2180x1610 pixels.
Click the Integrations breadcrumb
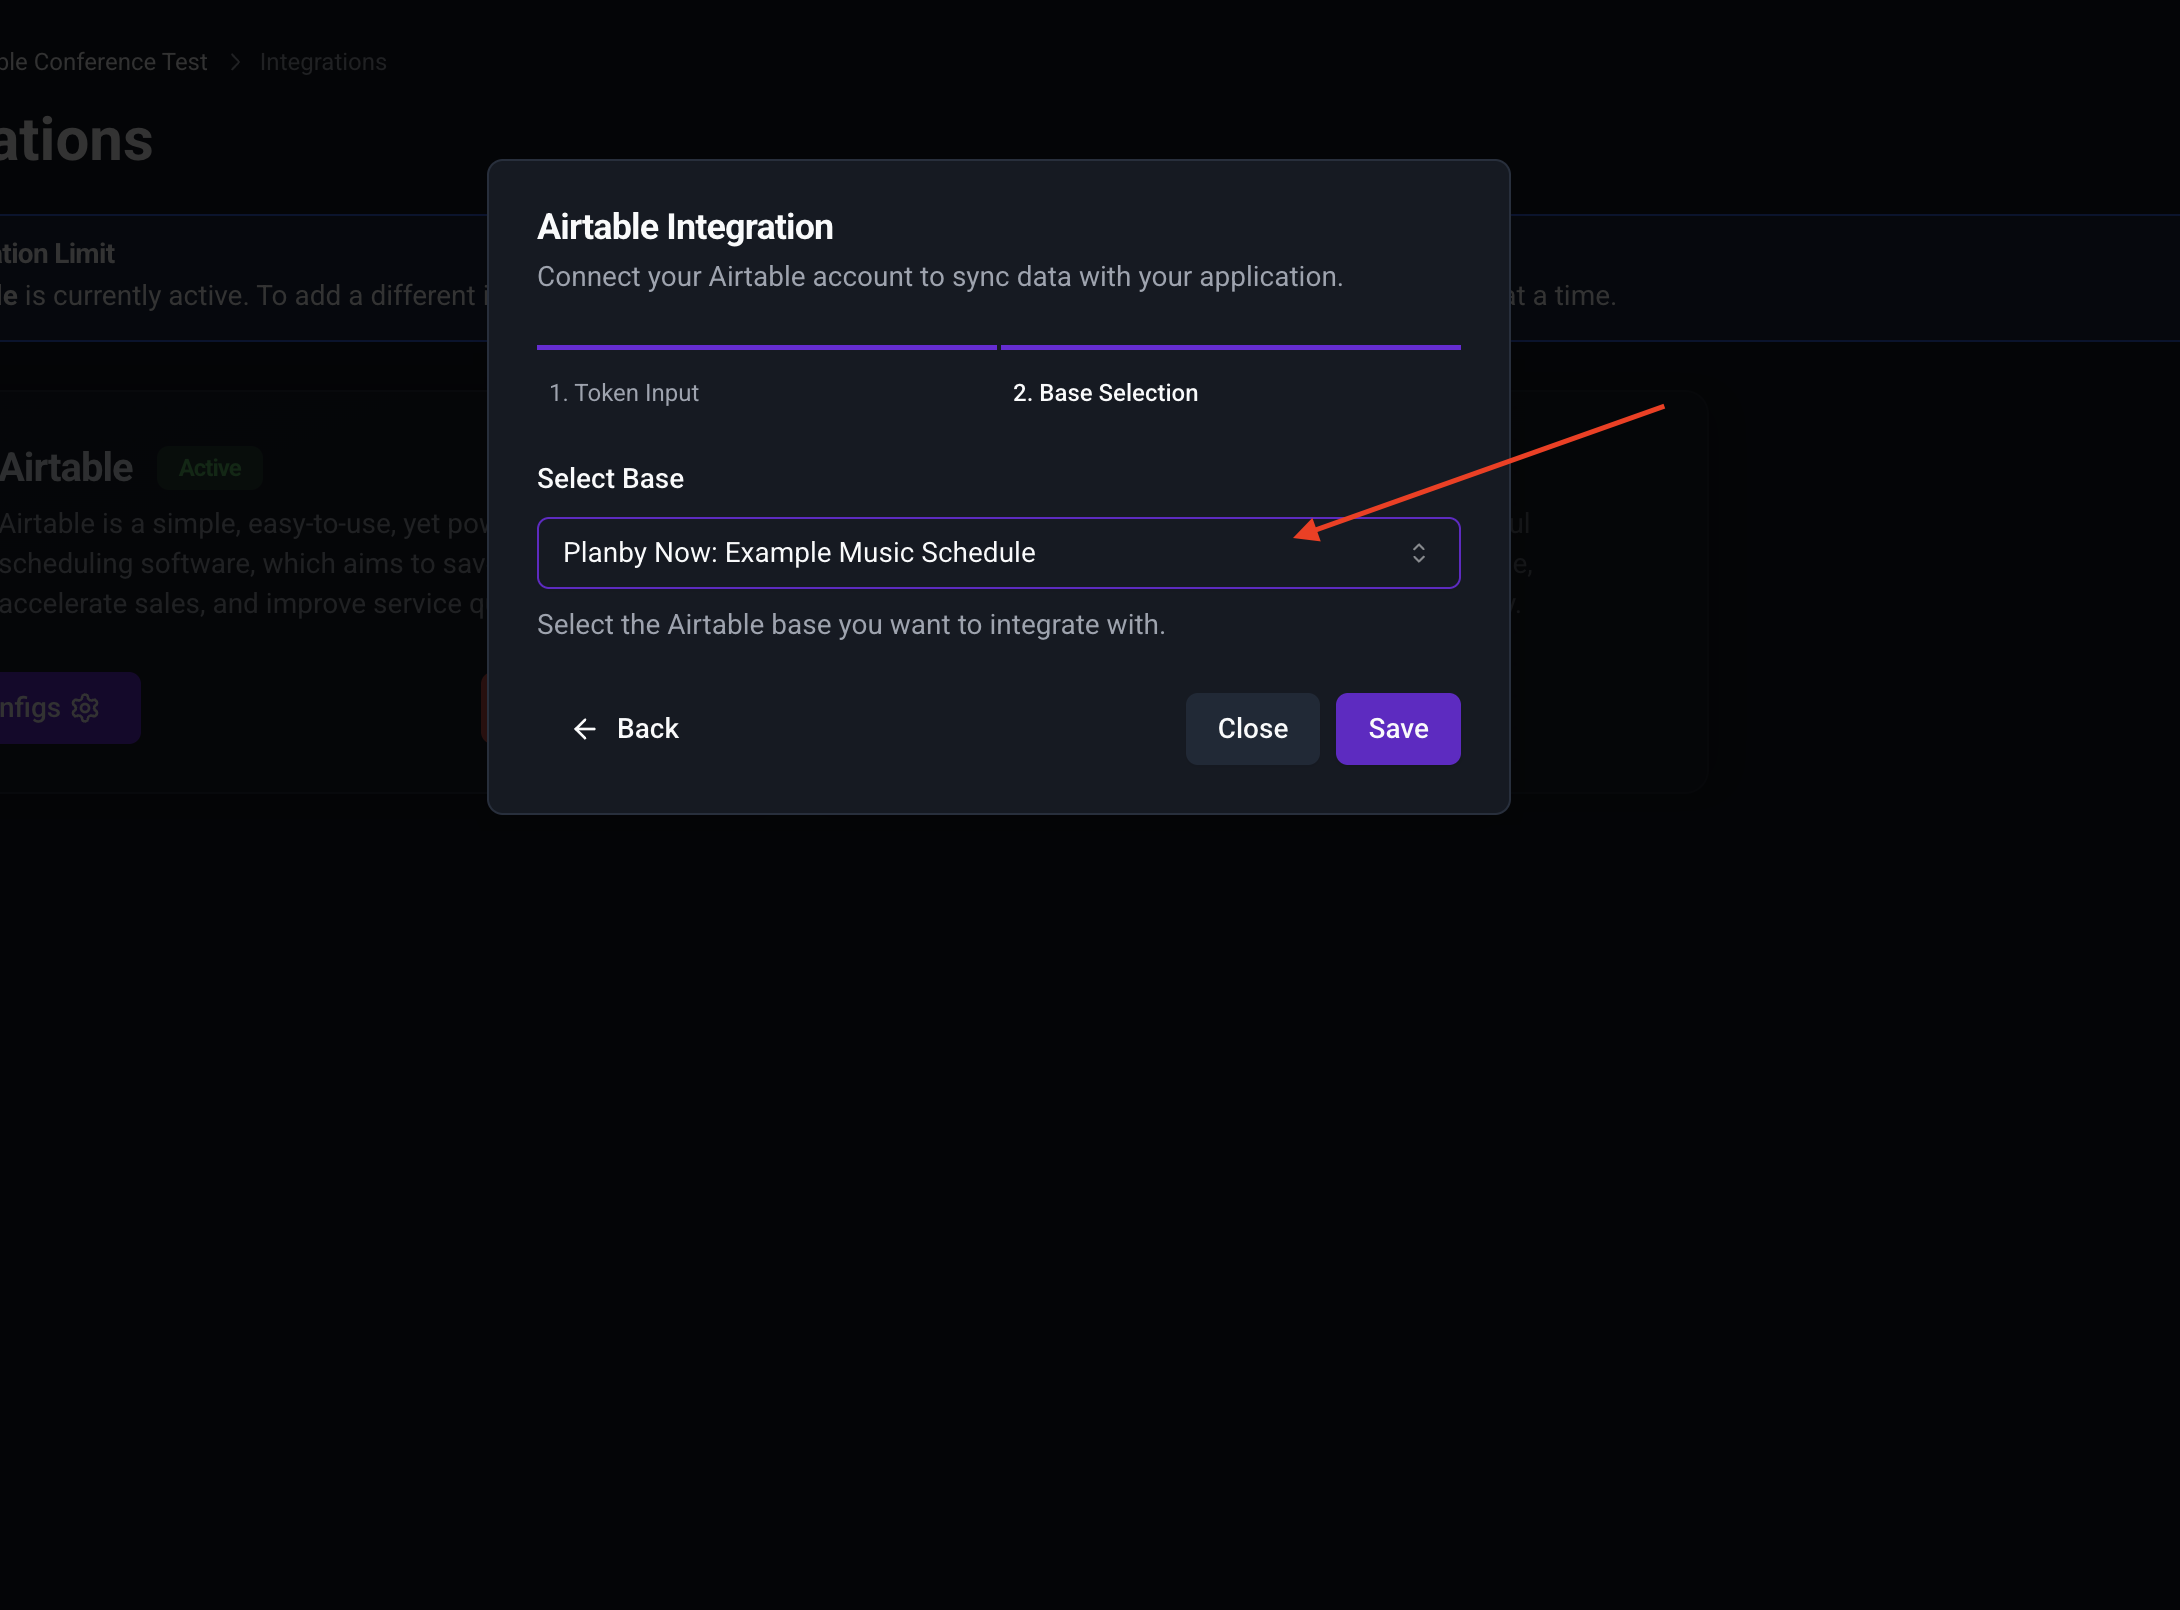click(x=323, y=62)
